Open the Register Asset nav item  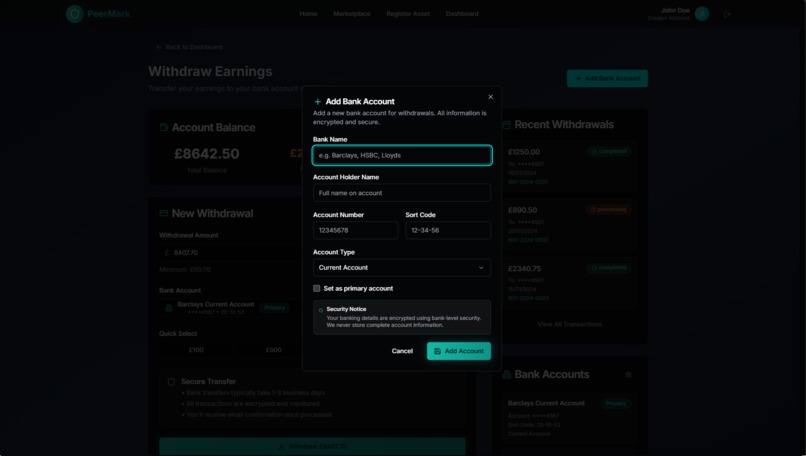pos(408,14)
